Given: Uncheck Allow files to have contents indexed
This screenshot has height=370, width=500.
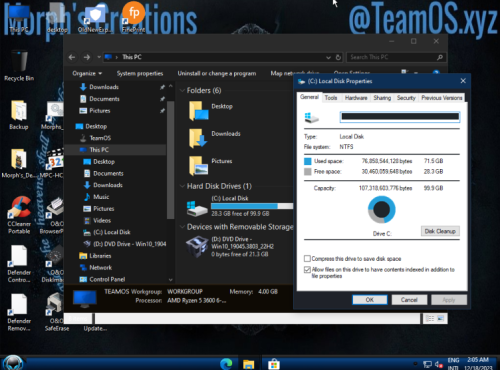Looking at the screenshot, I should pyautogui.click(x=307, y=269).
